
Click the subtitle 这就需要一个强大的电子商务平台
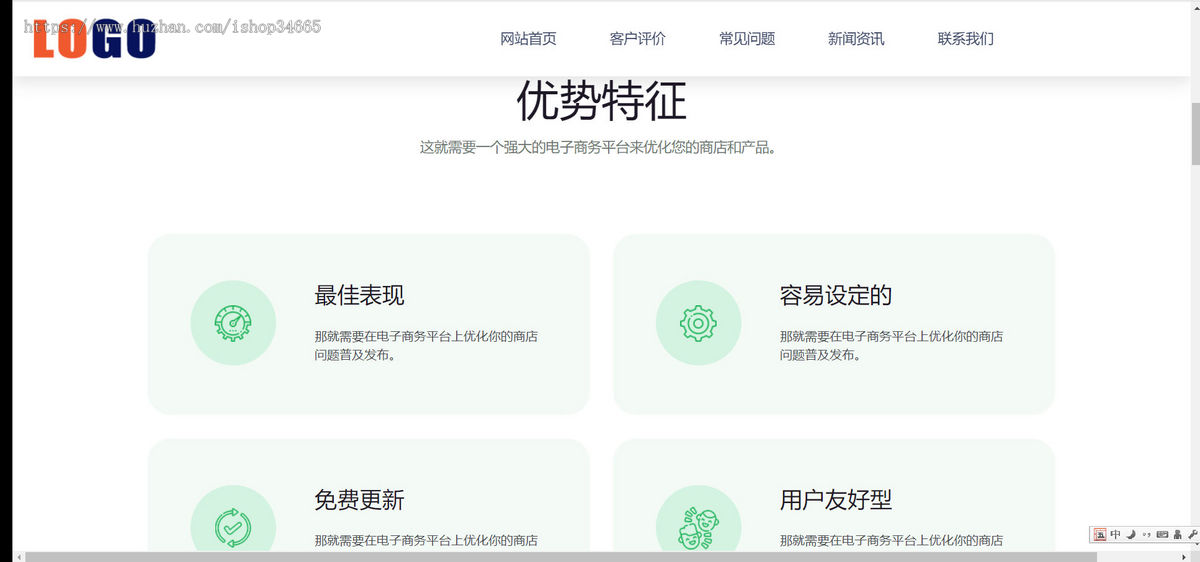pos(599,147)
